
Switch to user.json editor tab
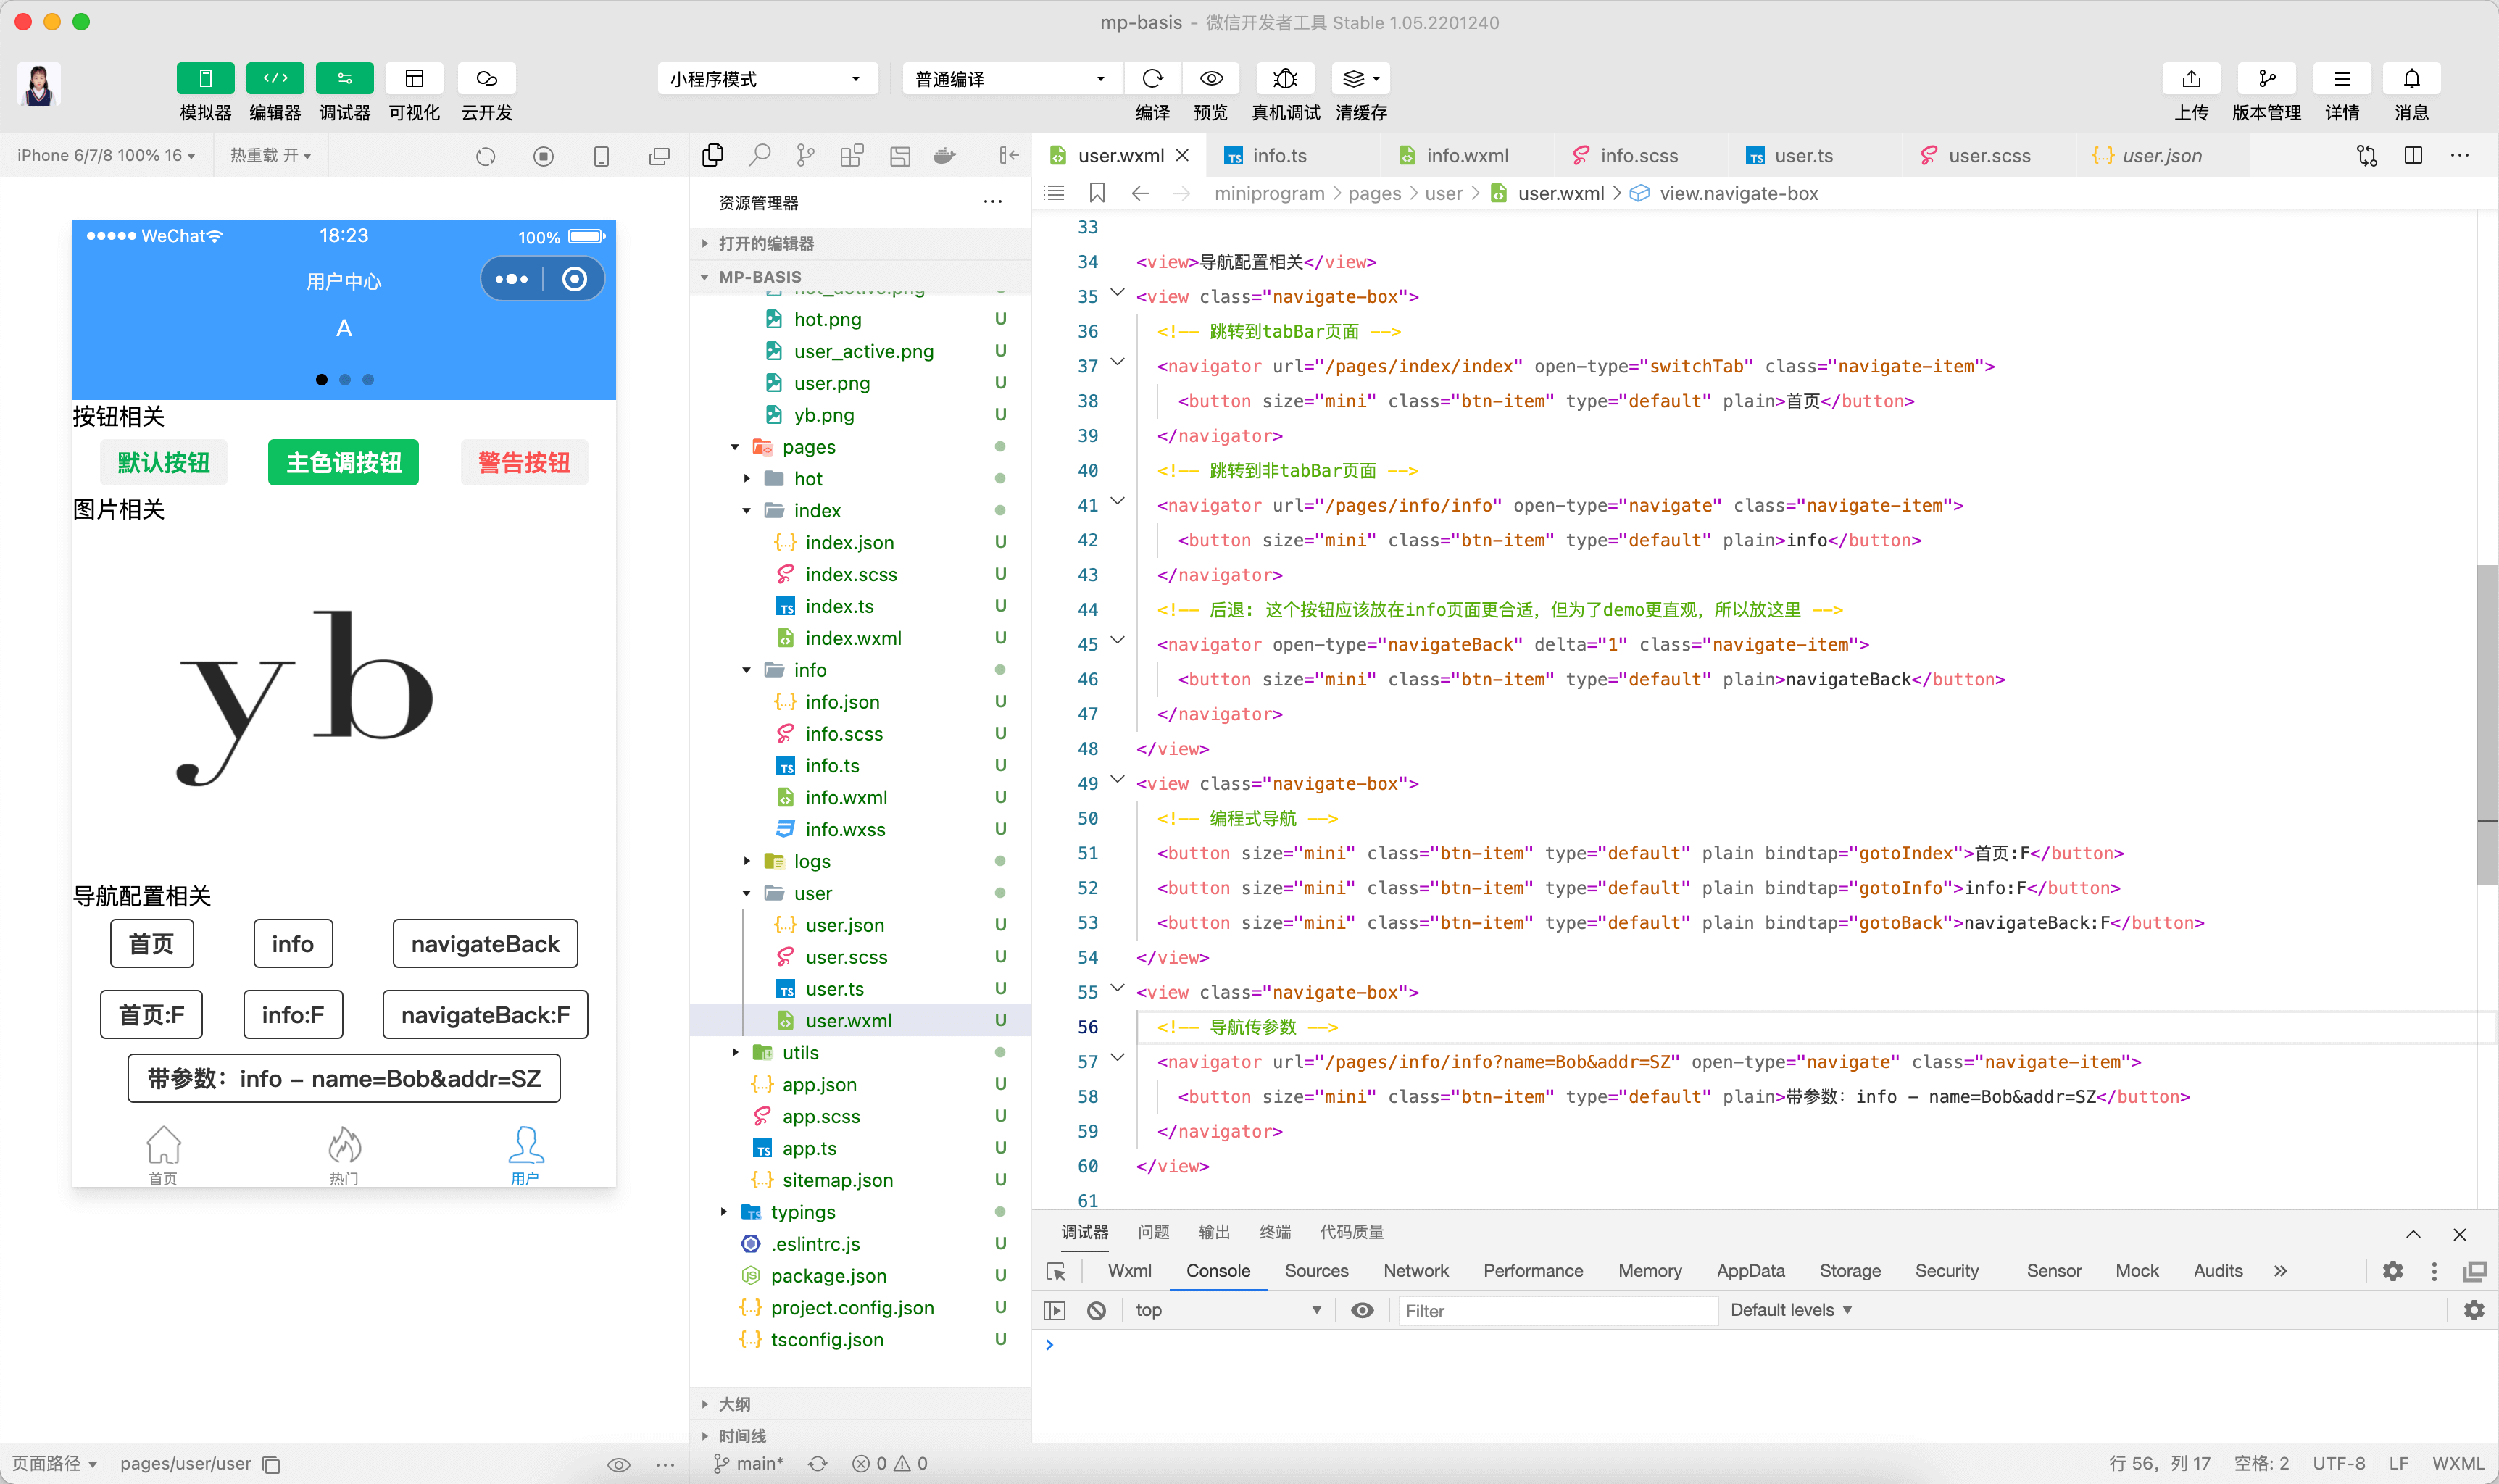tap(2161, 155)
